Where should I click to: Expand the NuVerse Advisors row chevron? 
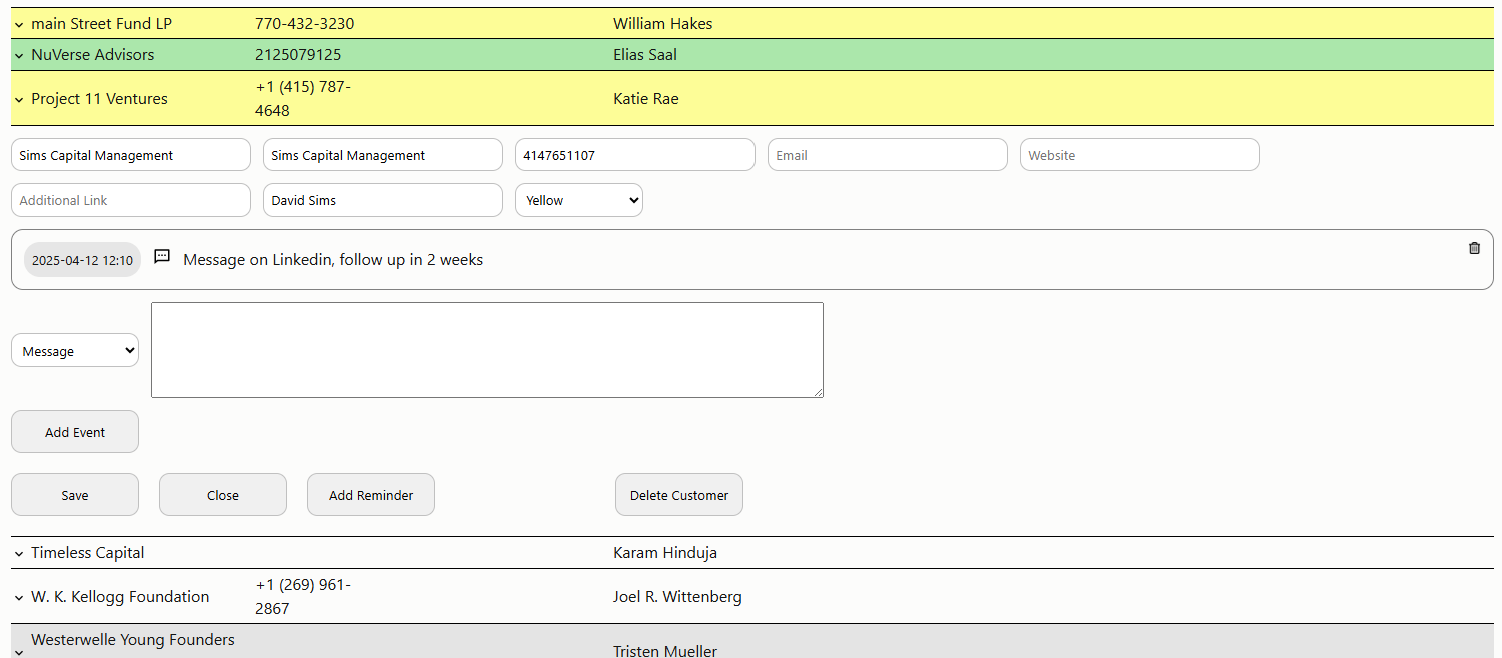point(19,55)
